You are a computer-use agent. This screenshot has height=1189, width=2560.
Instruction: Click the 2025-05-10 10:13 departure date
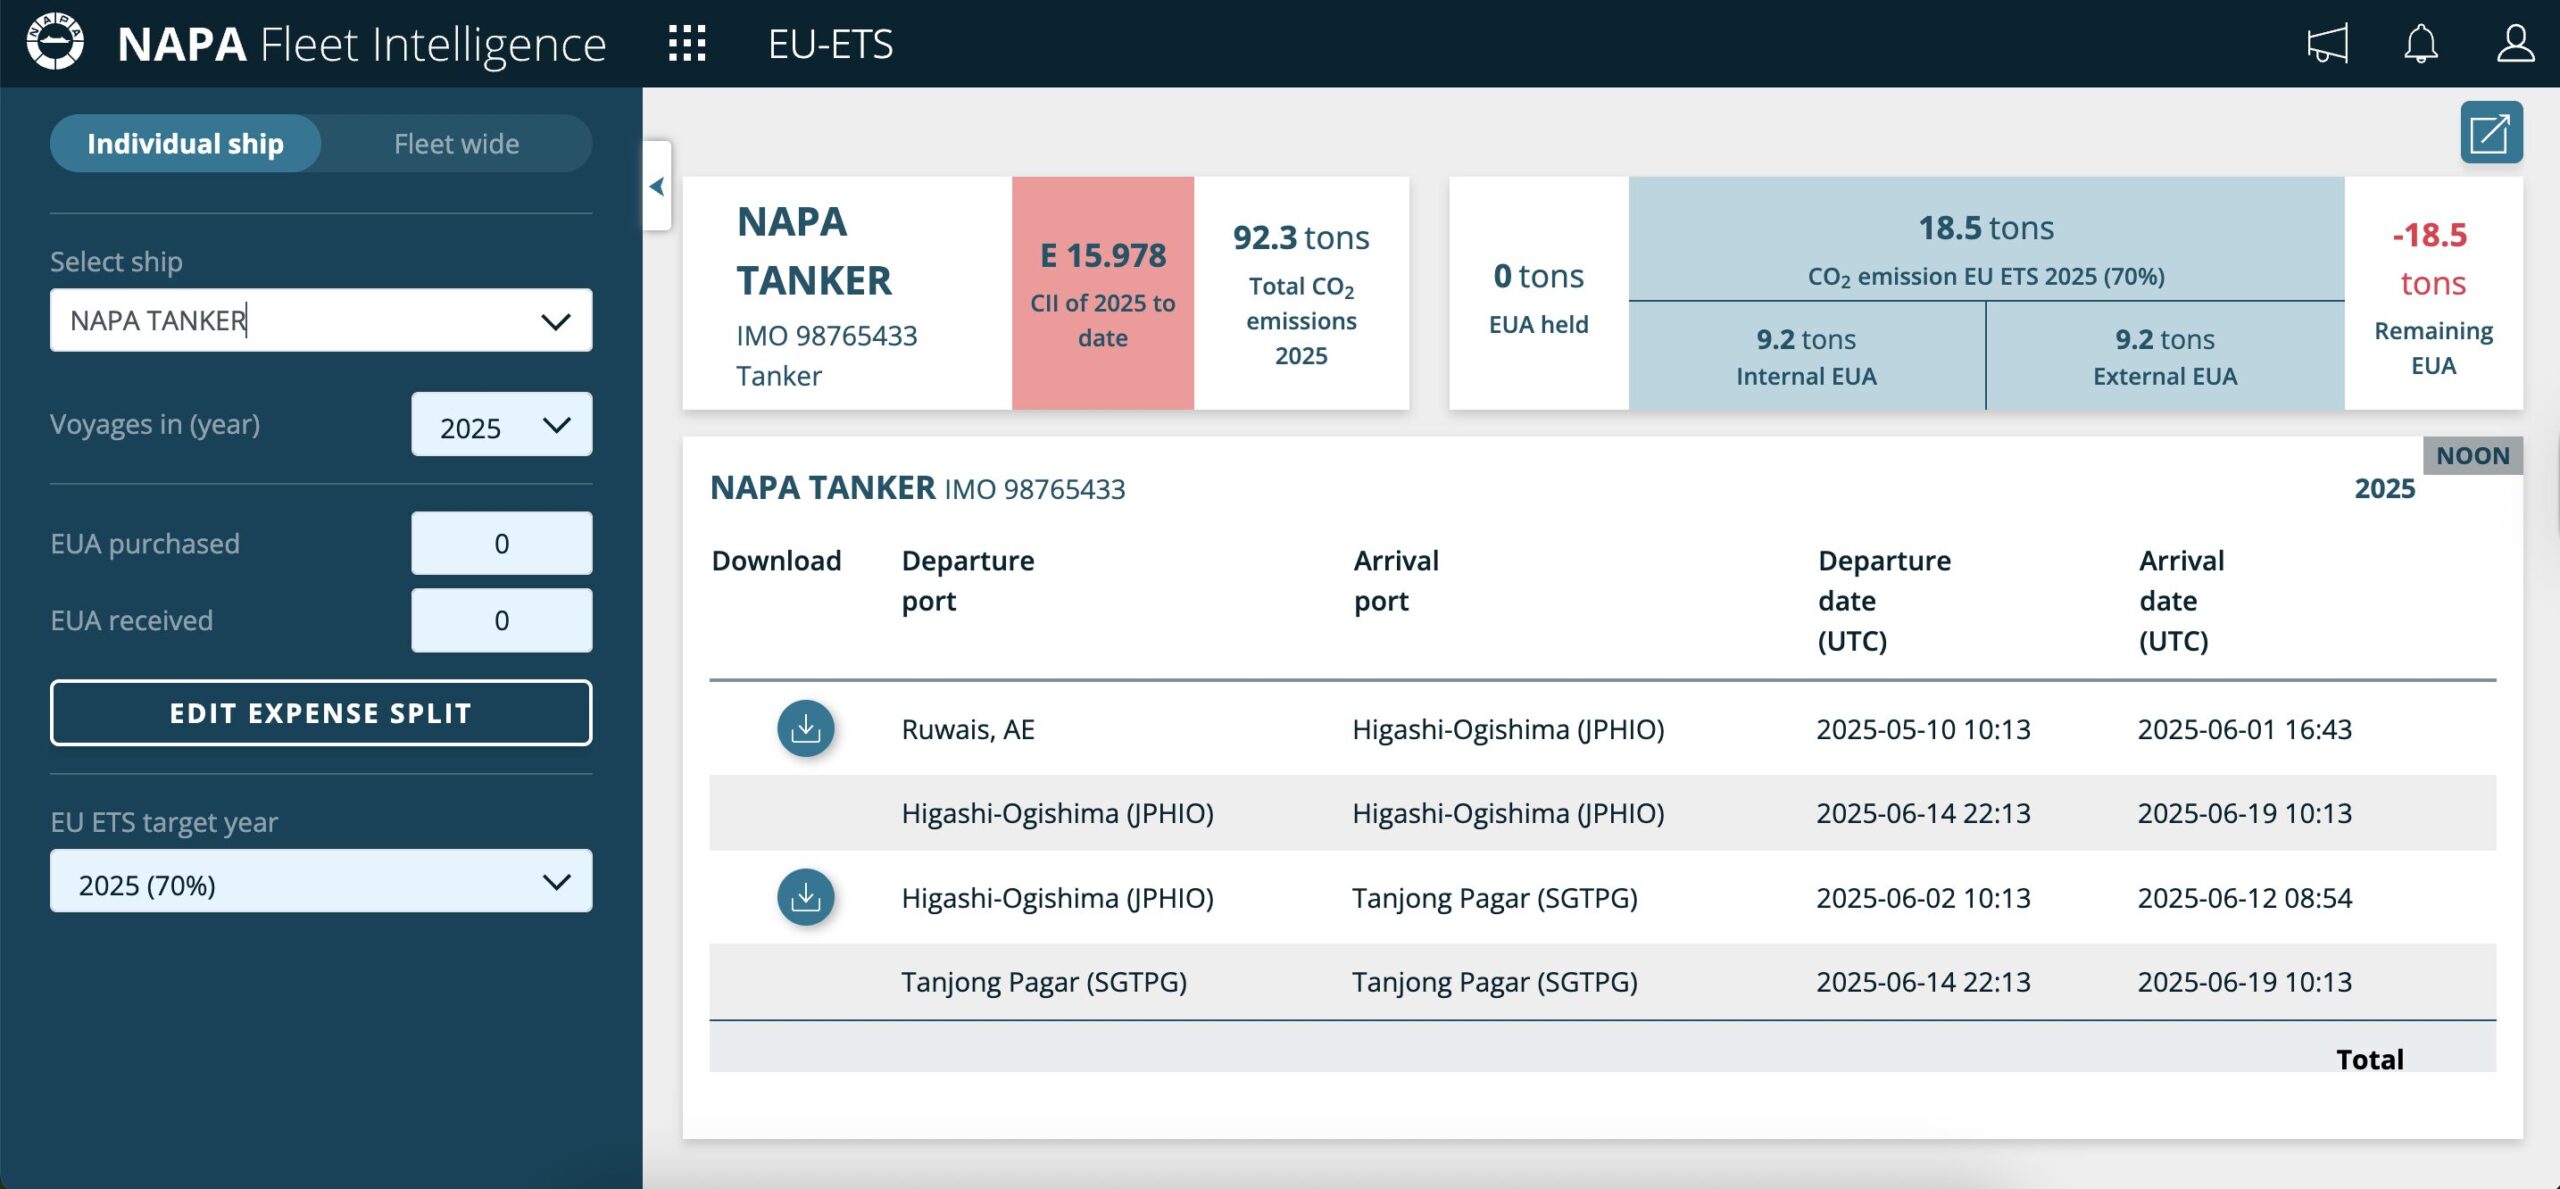point(1923,729)
